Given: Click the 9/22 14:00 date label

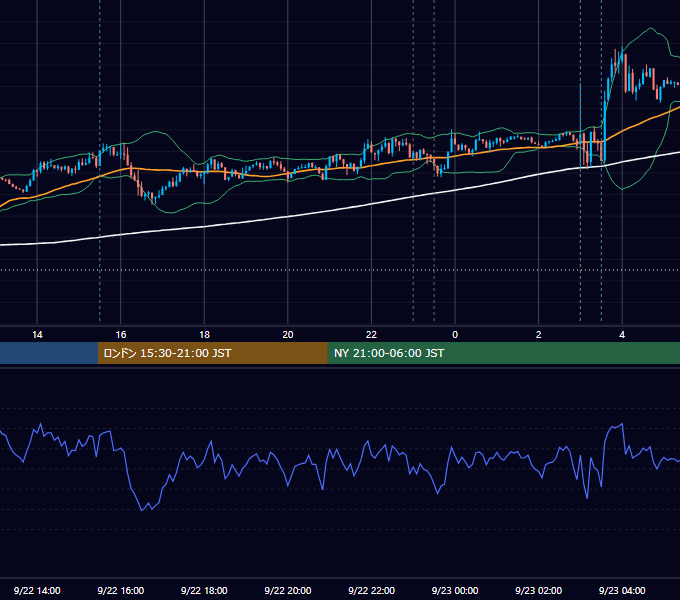Looking at the screenshot, I should coord(37,590).
